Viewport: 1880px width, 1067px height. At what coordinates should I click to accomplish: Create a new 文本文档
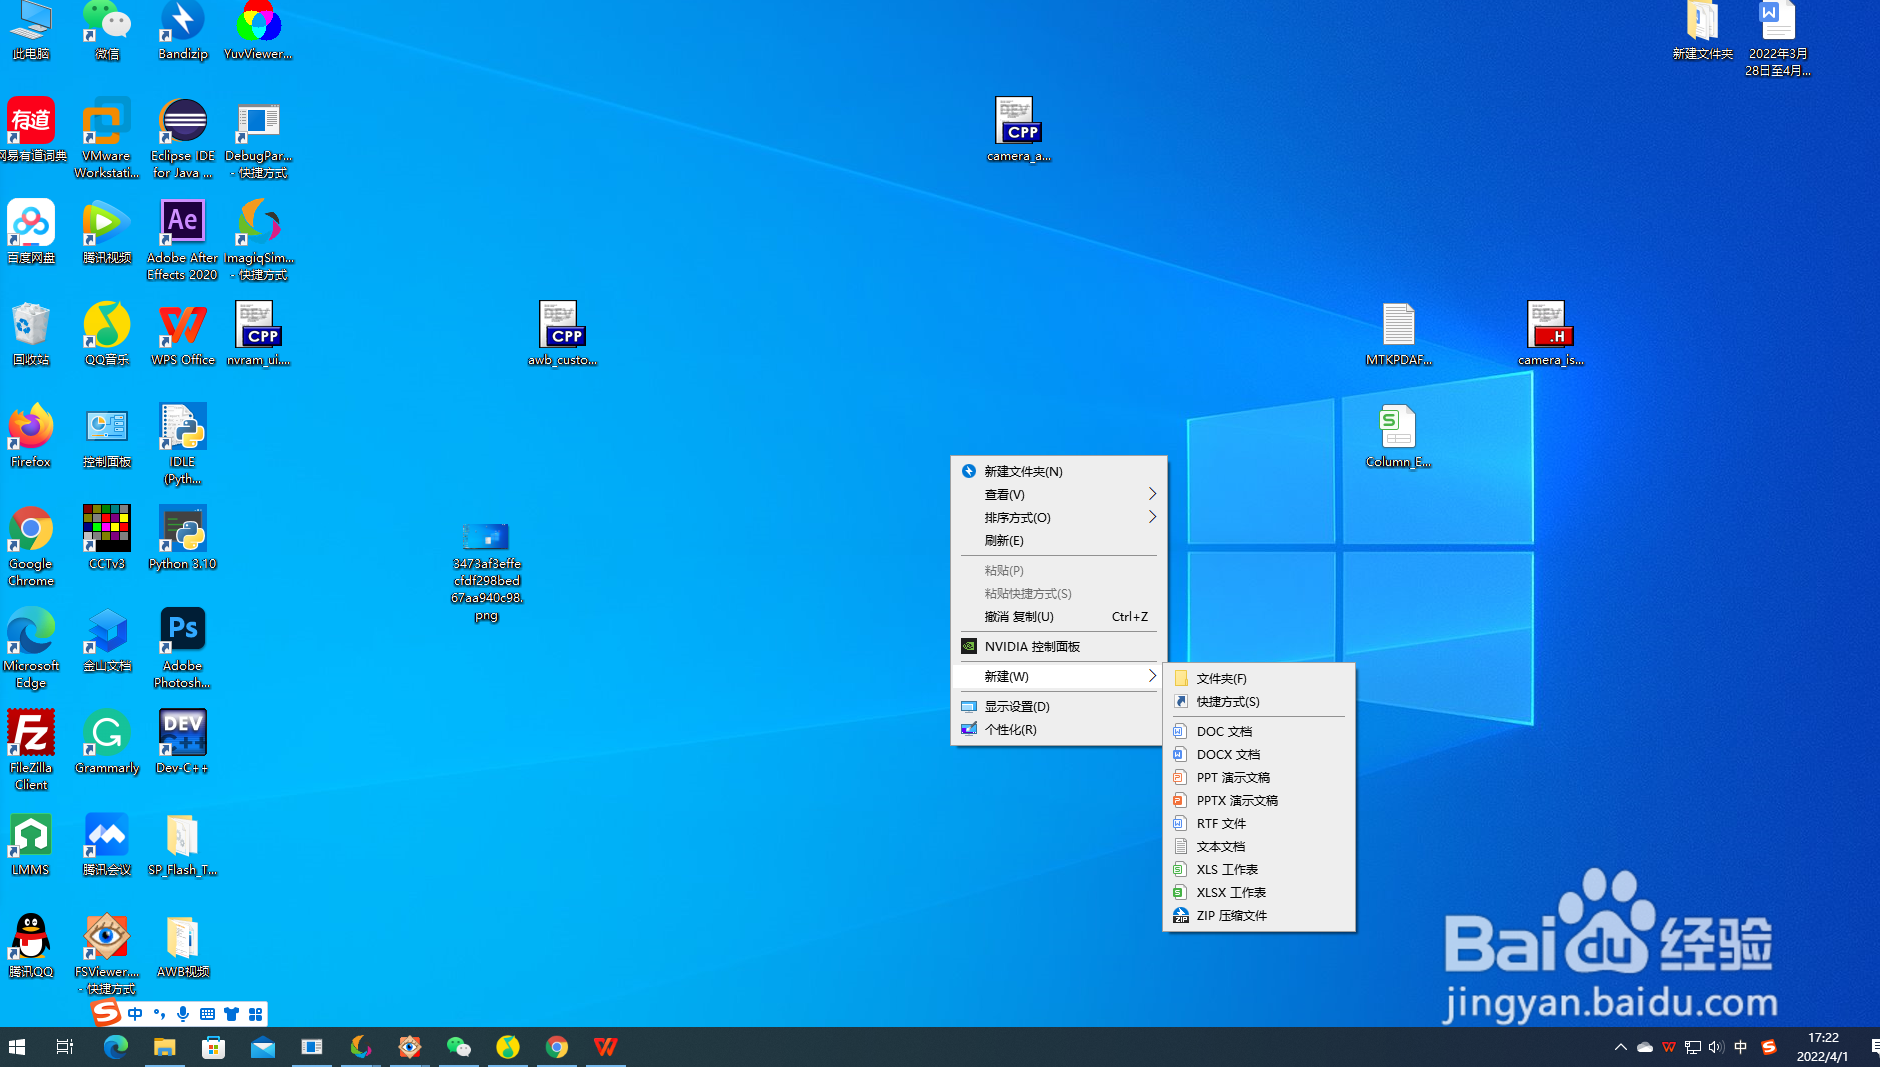click(x=1259, y=846)
